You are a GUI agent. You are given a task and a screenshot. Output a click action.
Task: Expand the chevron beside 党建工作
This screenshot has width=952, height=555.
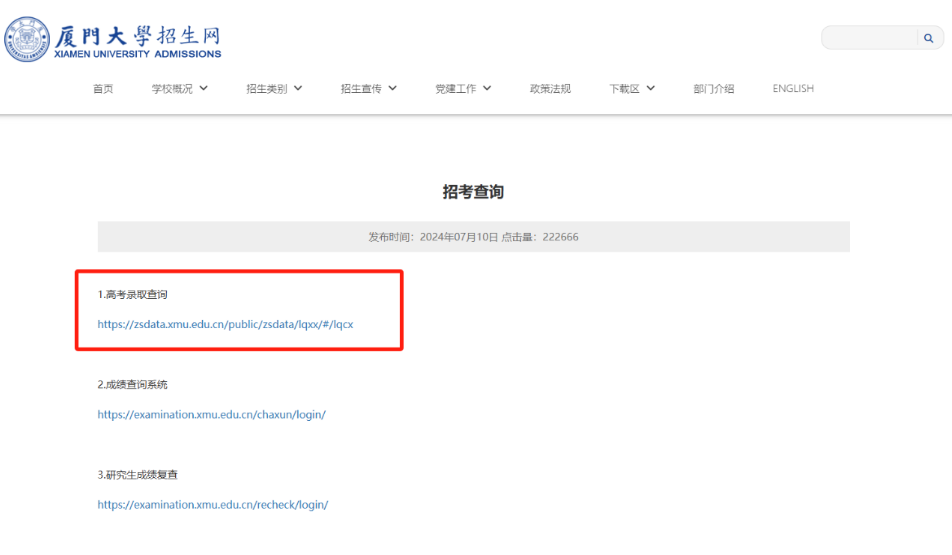tap(487, 89)
